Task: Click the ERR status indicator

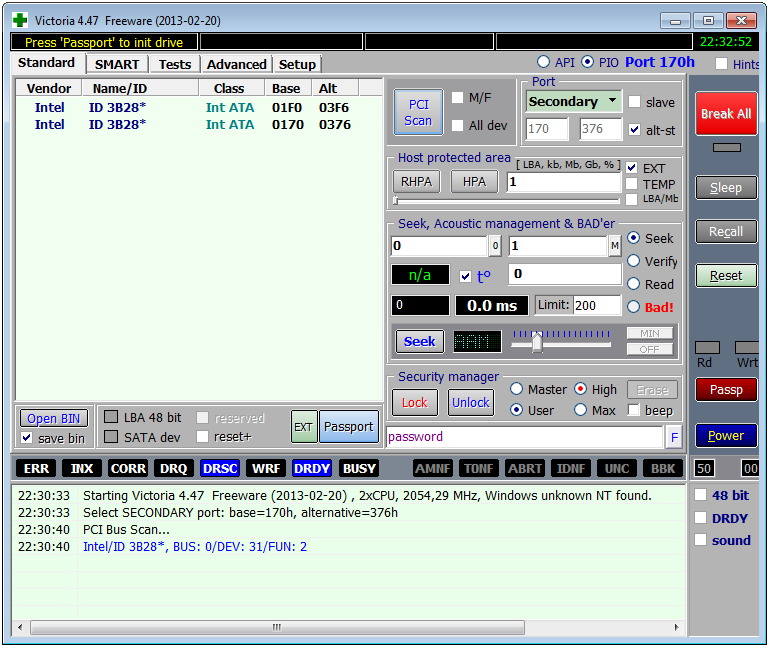Action: [36, 468]
